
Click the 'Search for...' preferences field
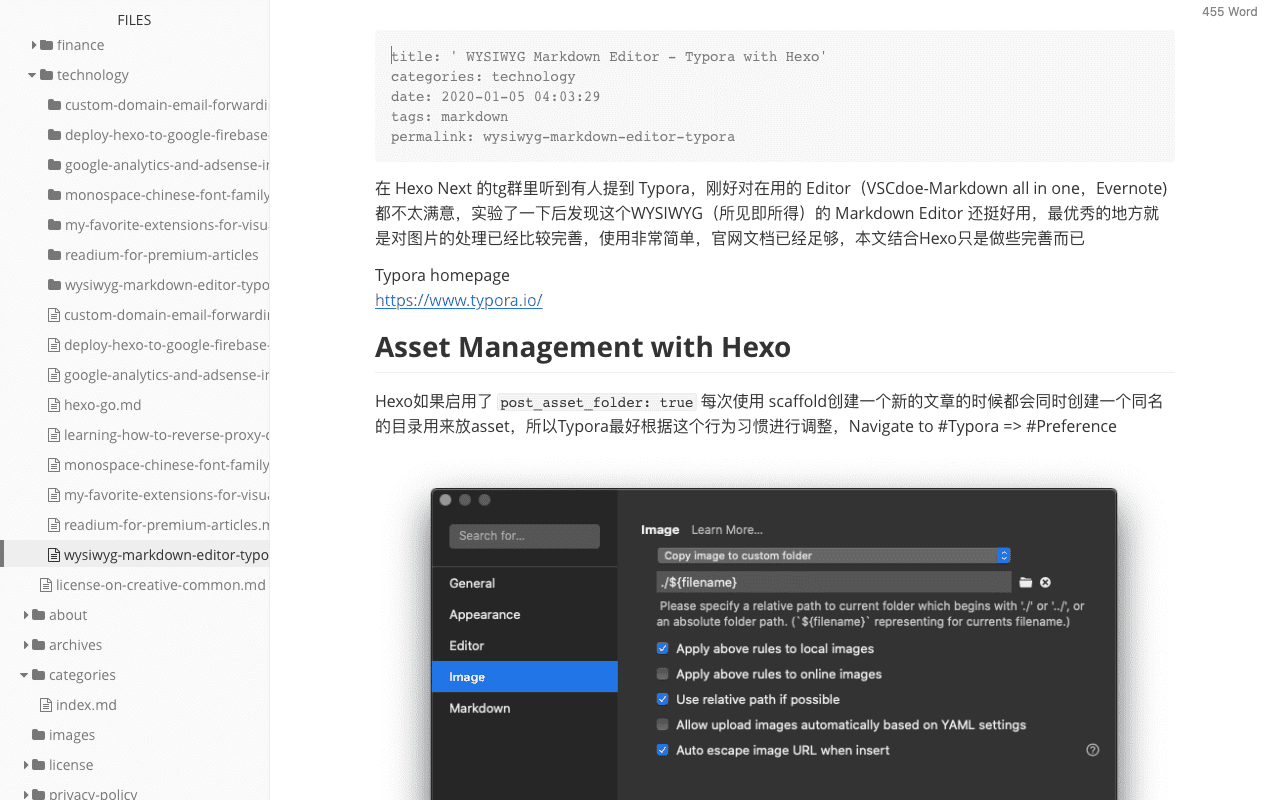pos(524,536)
